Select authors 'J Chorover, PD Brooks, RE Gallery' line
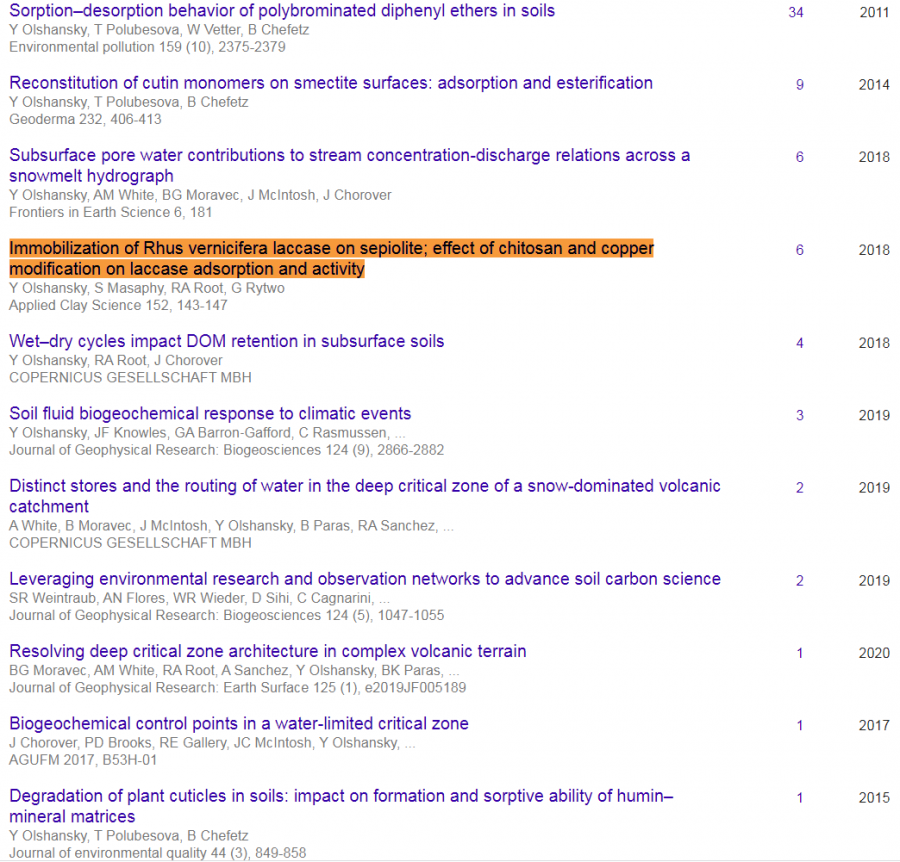This screenshot has width=900, height=862. point(212,743)
